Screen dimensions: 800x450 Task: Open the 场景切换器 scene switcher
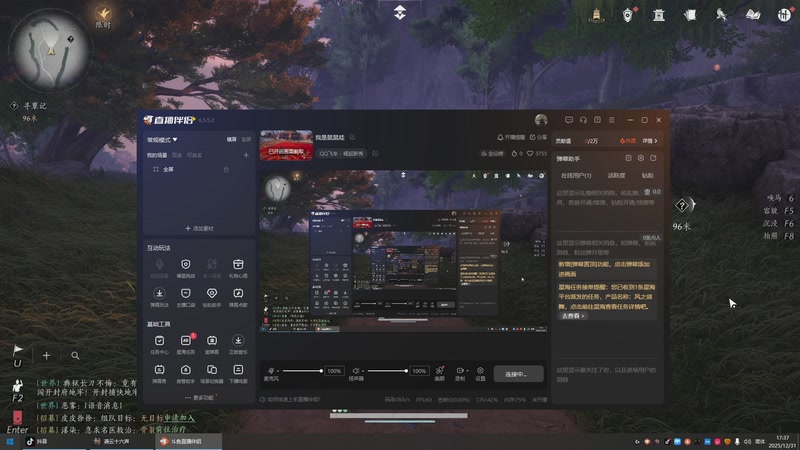212,373
